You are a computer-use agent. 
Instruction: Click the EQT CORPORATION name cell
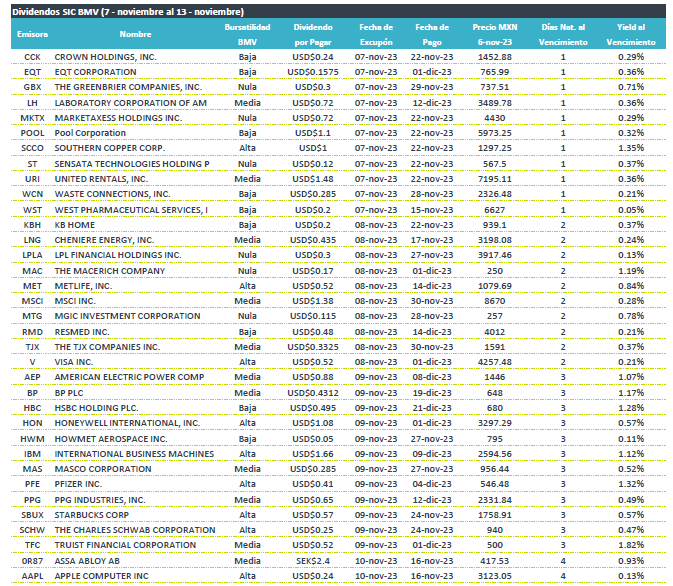tap(95, 72)
